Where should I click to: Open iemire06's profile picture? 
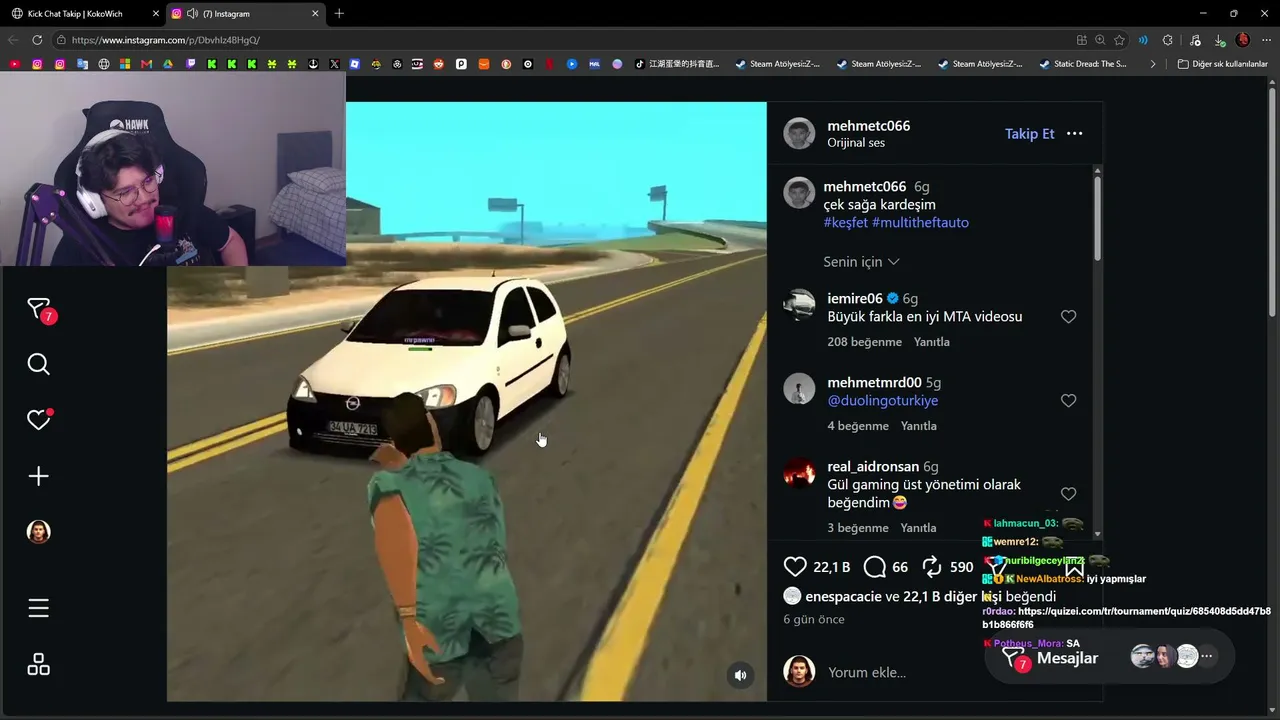click(x=799, y=305)
